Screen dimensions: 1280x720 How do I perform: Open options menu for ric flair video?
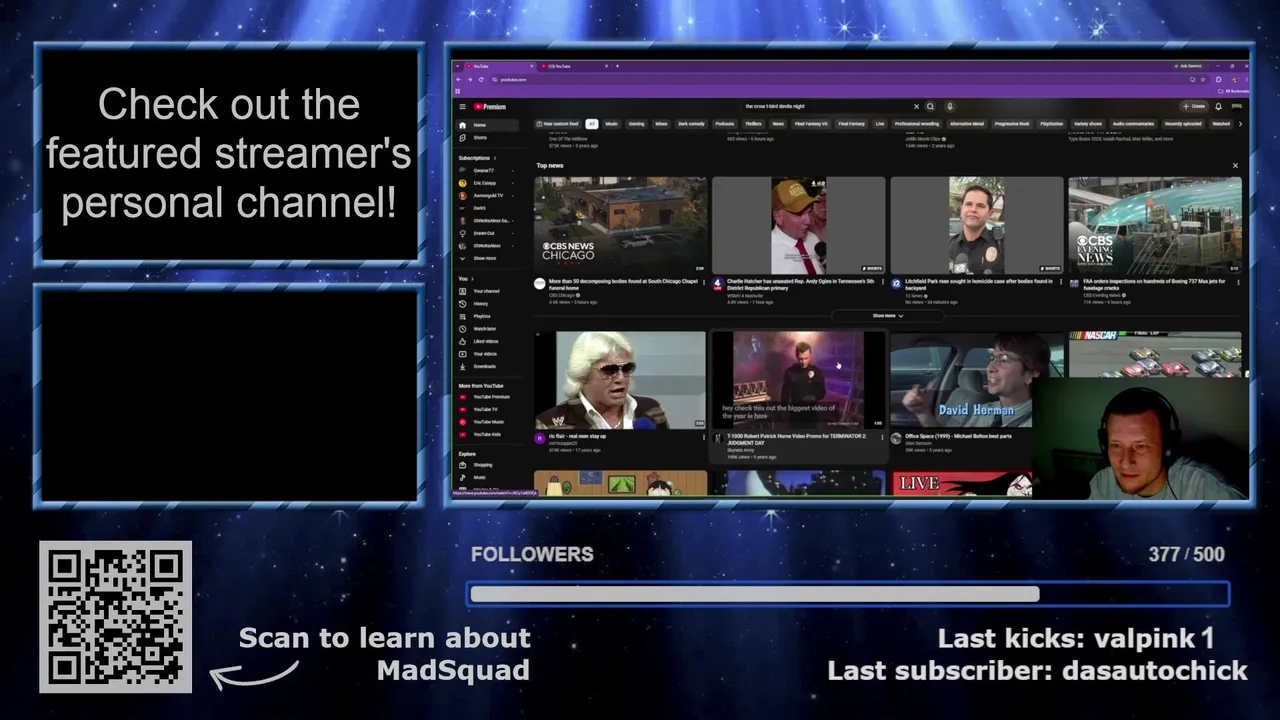704,437
